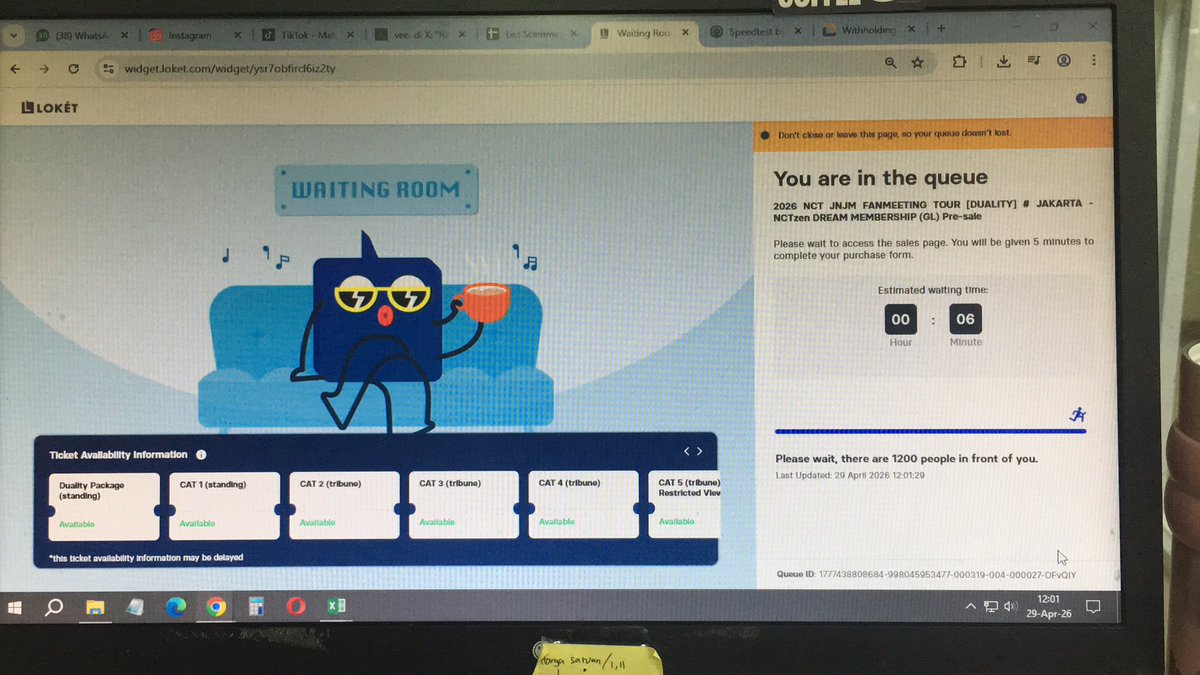Open Google Chrome from the taskbar
The width and height of the screenshot is (1200, 675).
tap(214, 607)
